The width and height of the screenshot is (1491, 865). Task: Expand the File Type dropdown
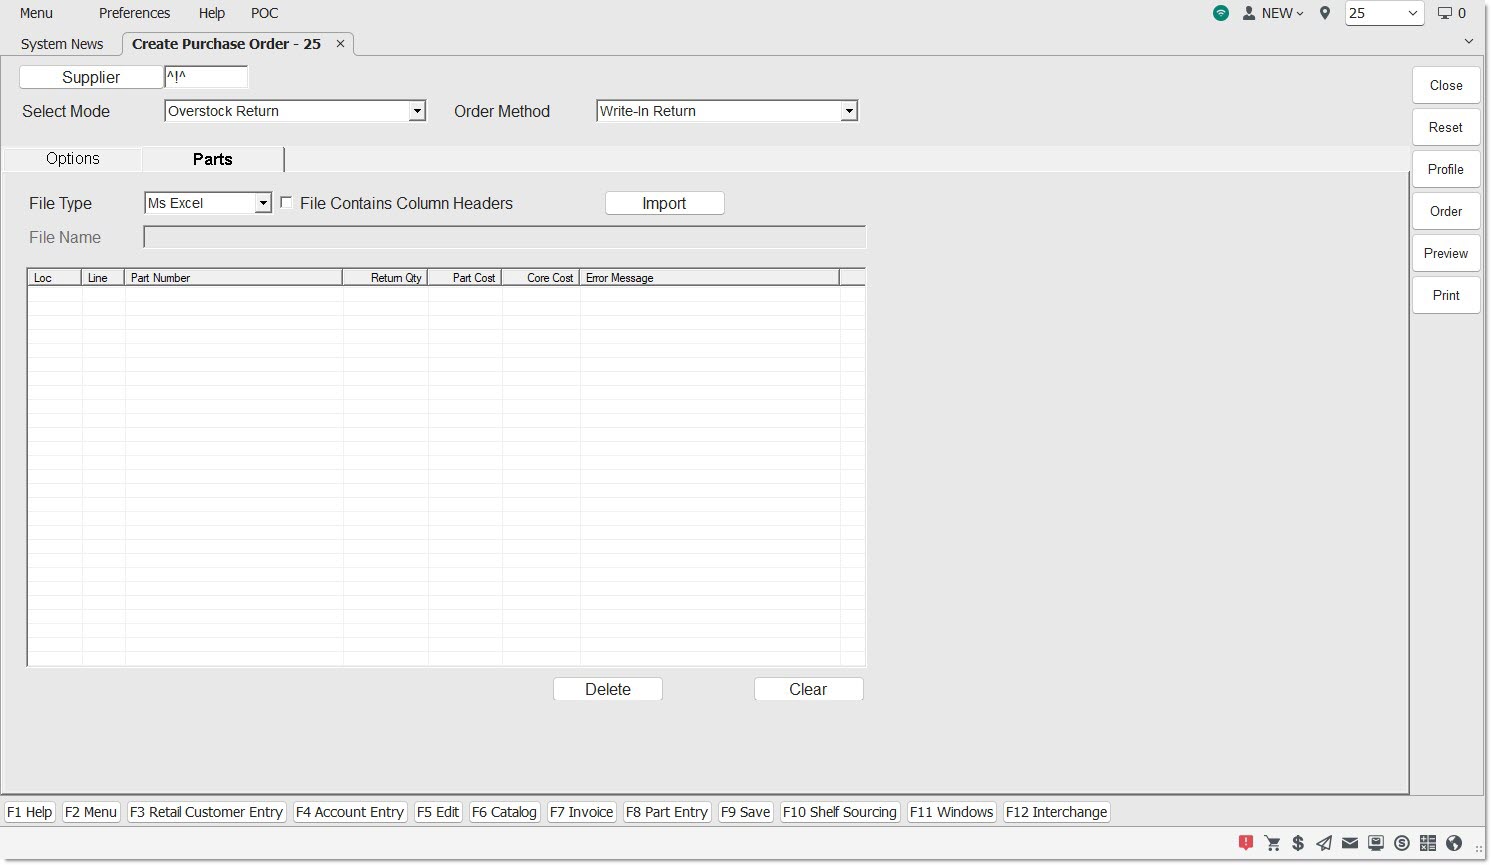(x=263, y=204)
